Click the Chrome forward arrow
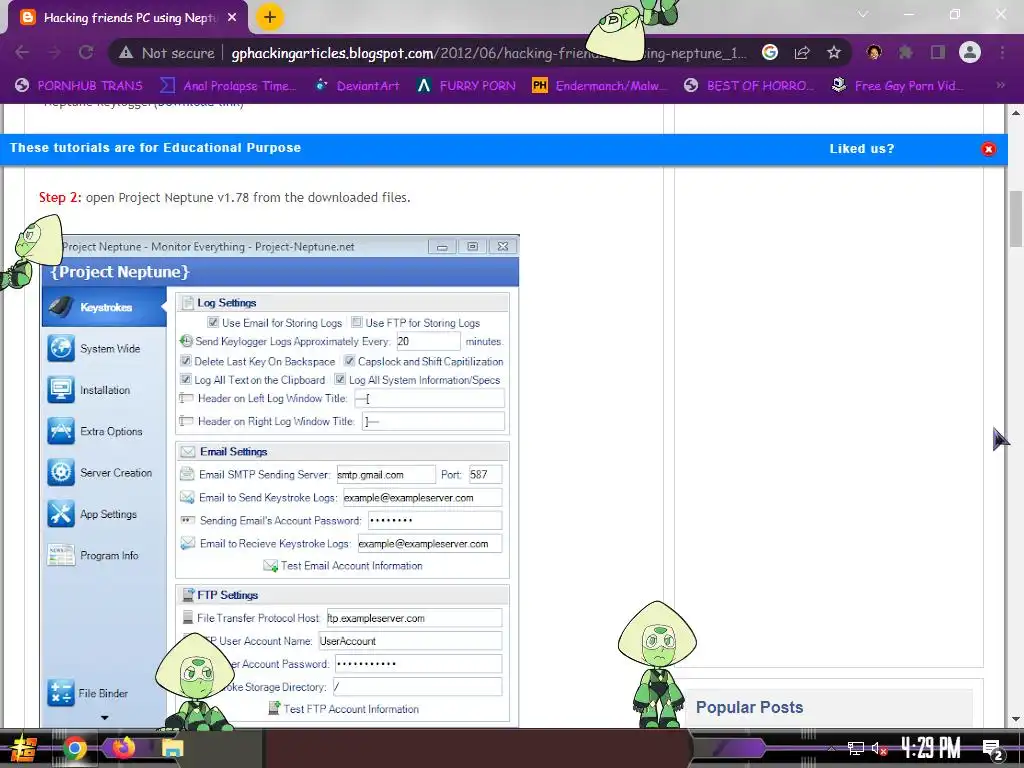Screen dimensions: 1024x768 tap(54, 52)
